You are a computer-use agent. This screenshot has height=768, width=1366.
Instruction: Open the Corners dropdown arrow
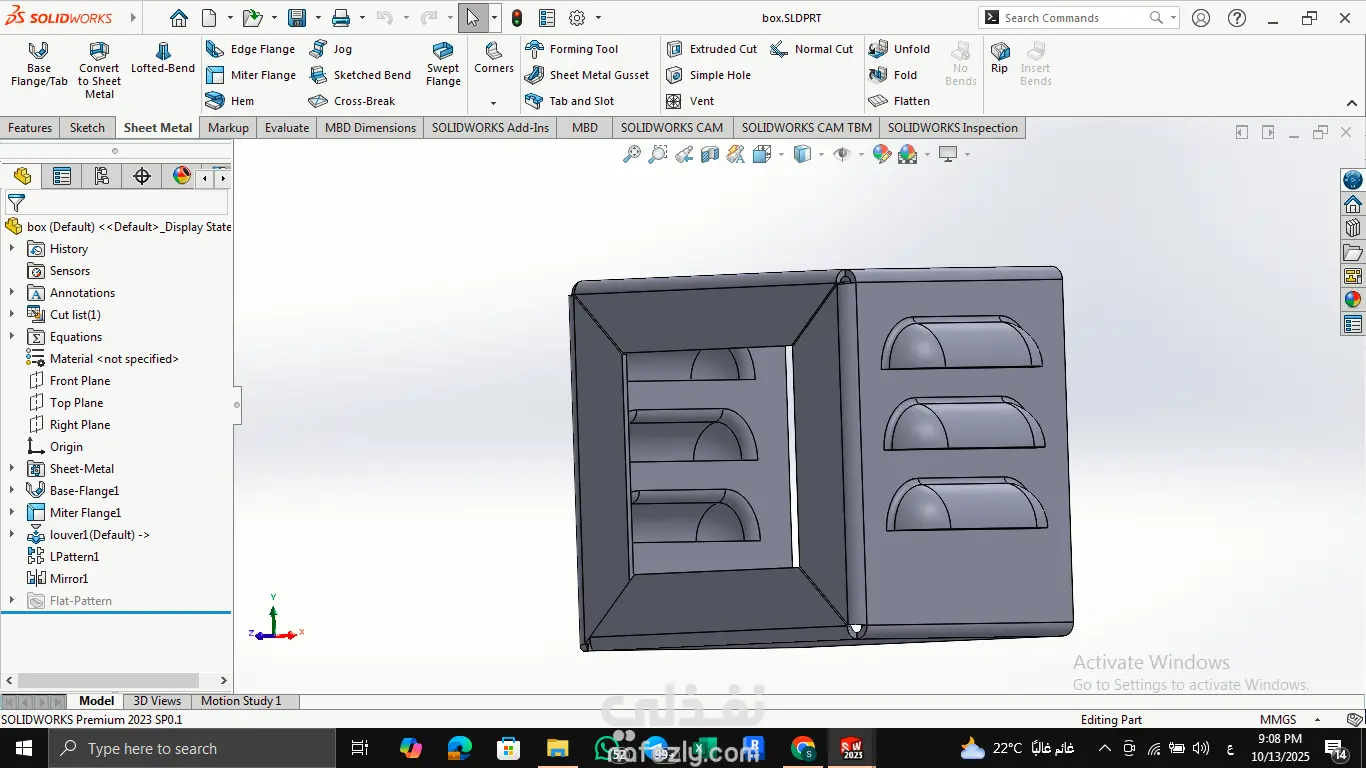coord(493,103)
